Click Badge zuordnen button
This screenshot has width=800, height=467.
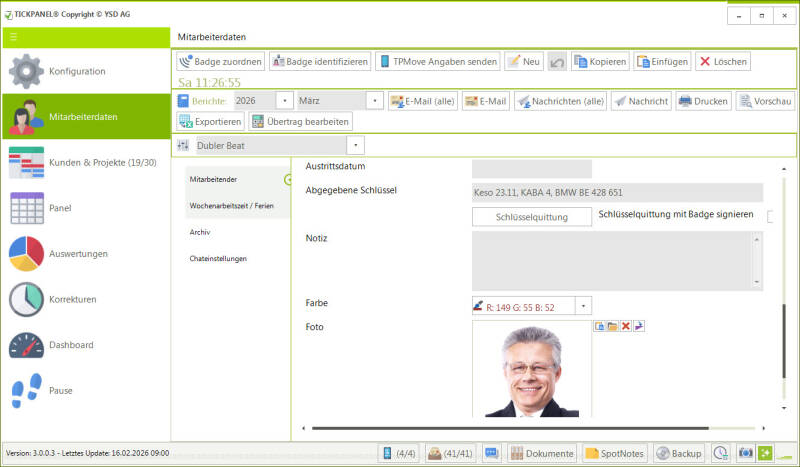click(x=220, y=61)
